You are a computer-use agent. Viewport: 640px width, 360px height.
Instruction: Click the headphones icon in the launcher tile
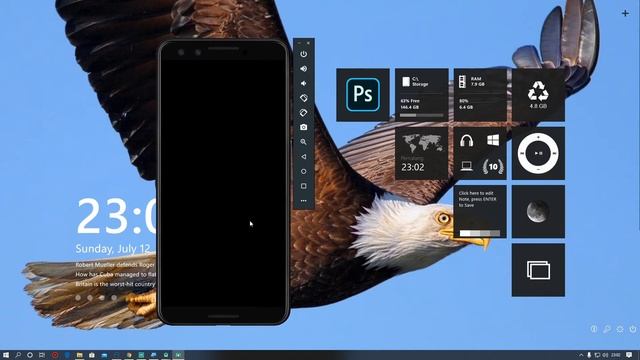(x=467, y=141)
